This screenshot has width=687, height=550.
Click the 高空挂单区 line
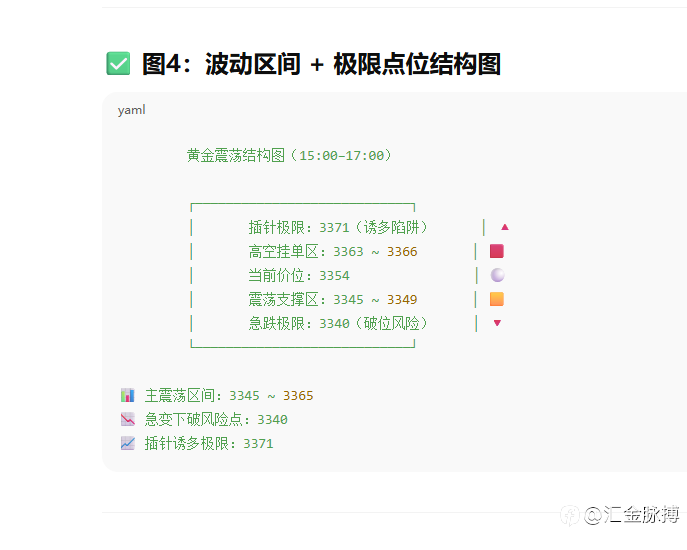[332, 251]
